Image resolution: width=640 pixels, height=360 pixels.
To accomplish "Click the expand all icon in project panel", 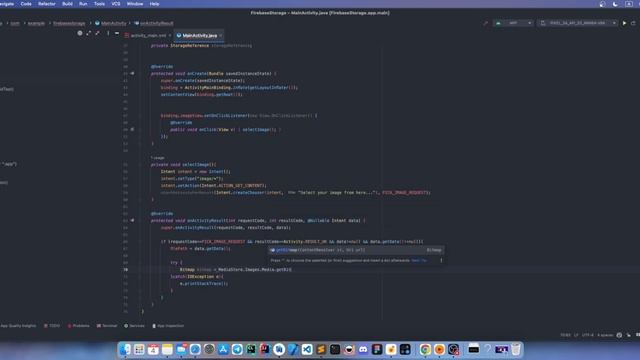I will [x=89, y=33].
